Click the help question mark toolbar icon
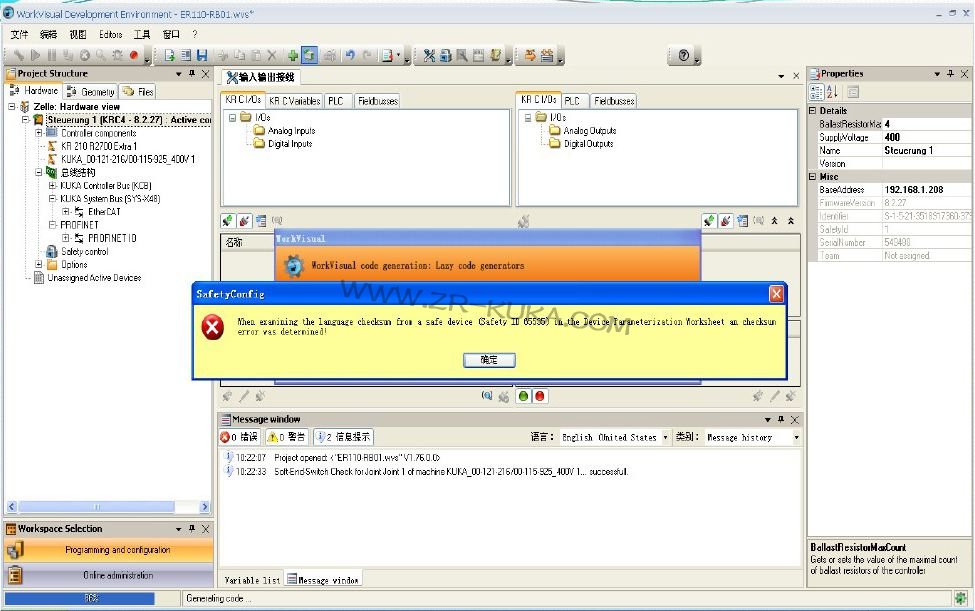This screenshot has width=975, height=611. [x=684, y=56]
